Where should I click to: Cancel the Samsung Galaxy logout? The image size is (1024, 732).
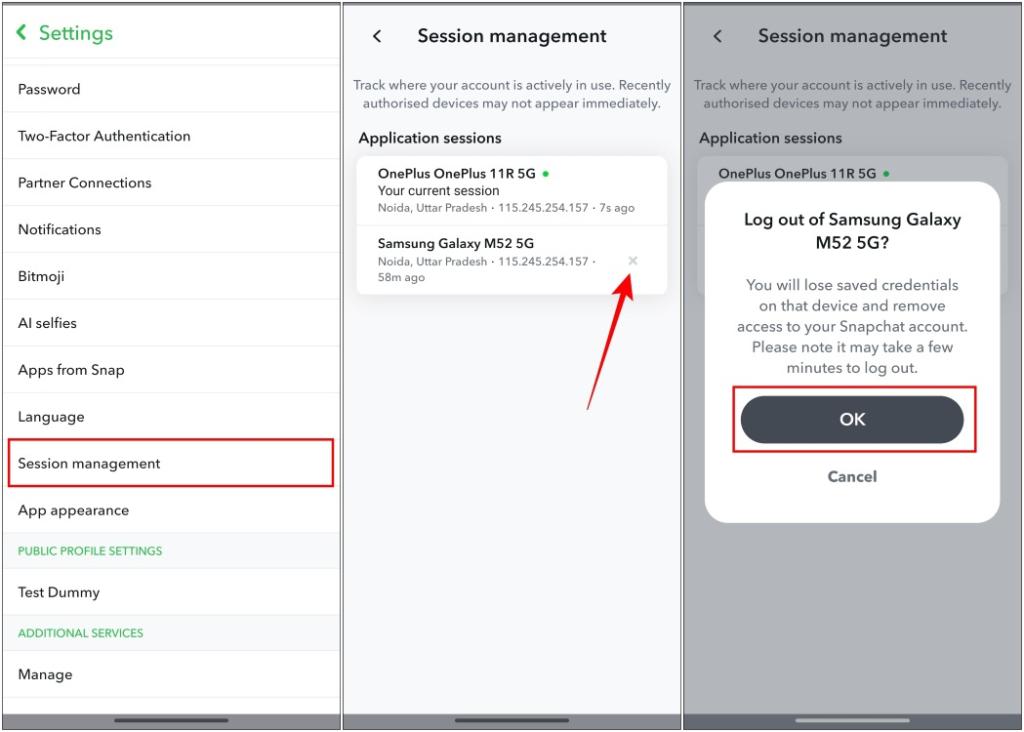tap(852, 477)
